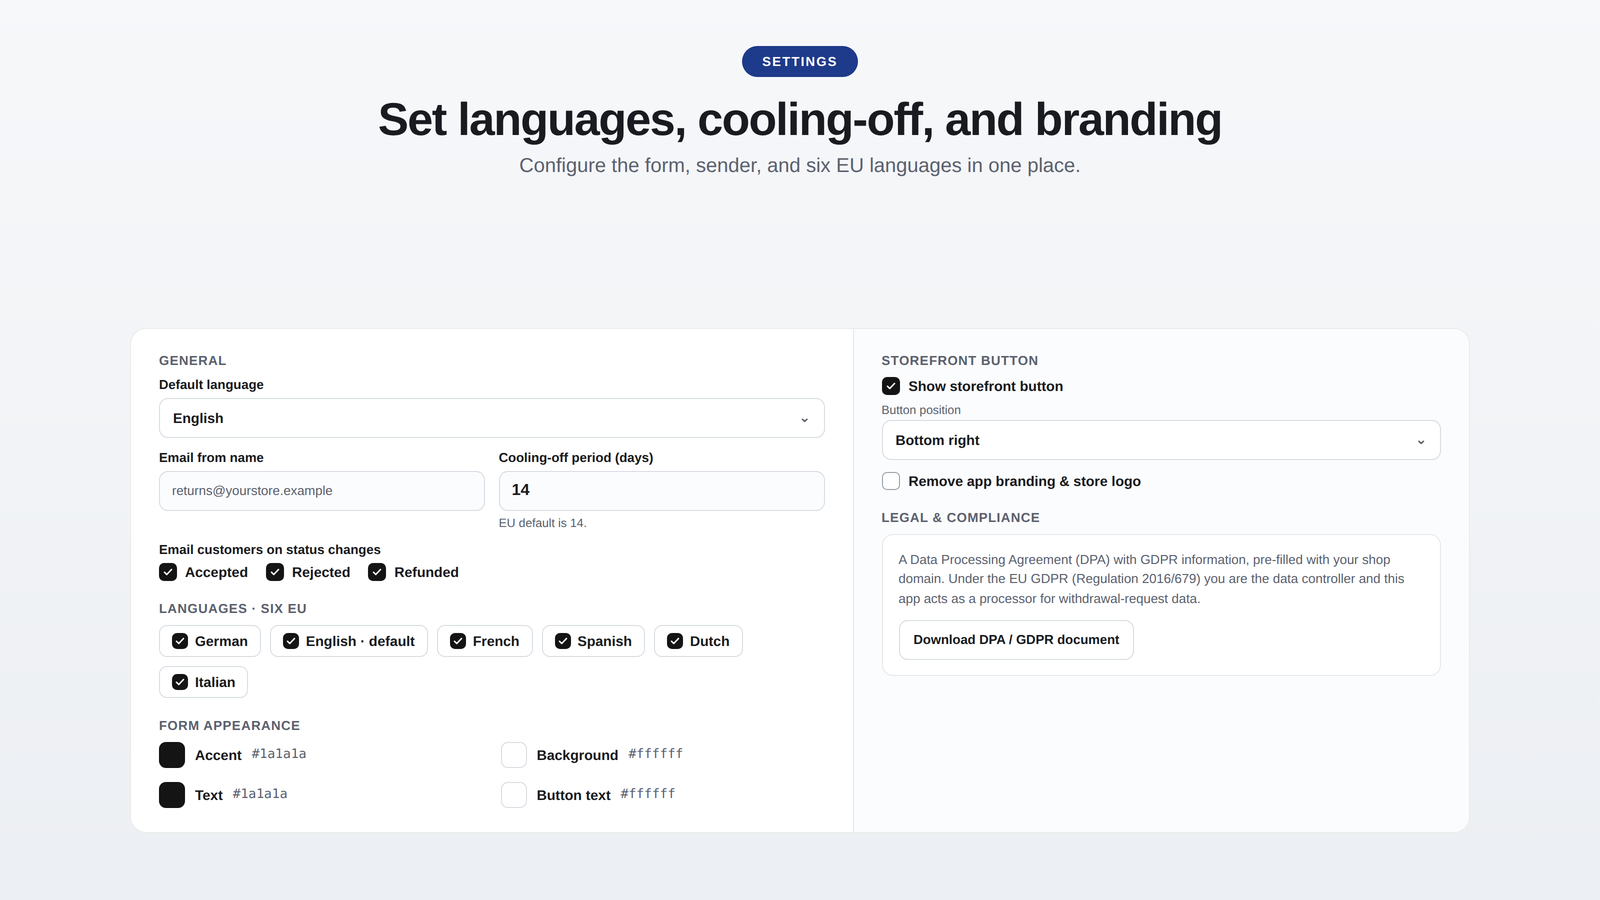Toggle the French language chip
1600x900 pixels.
(x=485, y=641)
